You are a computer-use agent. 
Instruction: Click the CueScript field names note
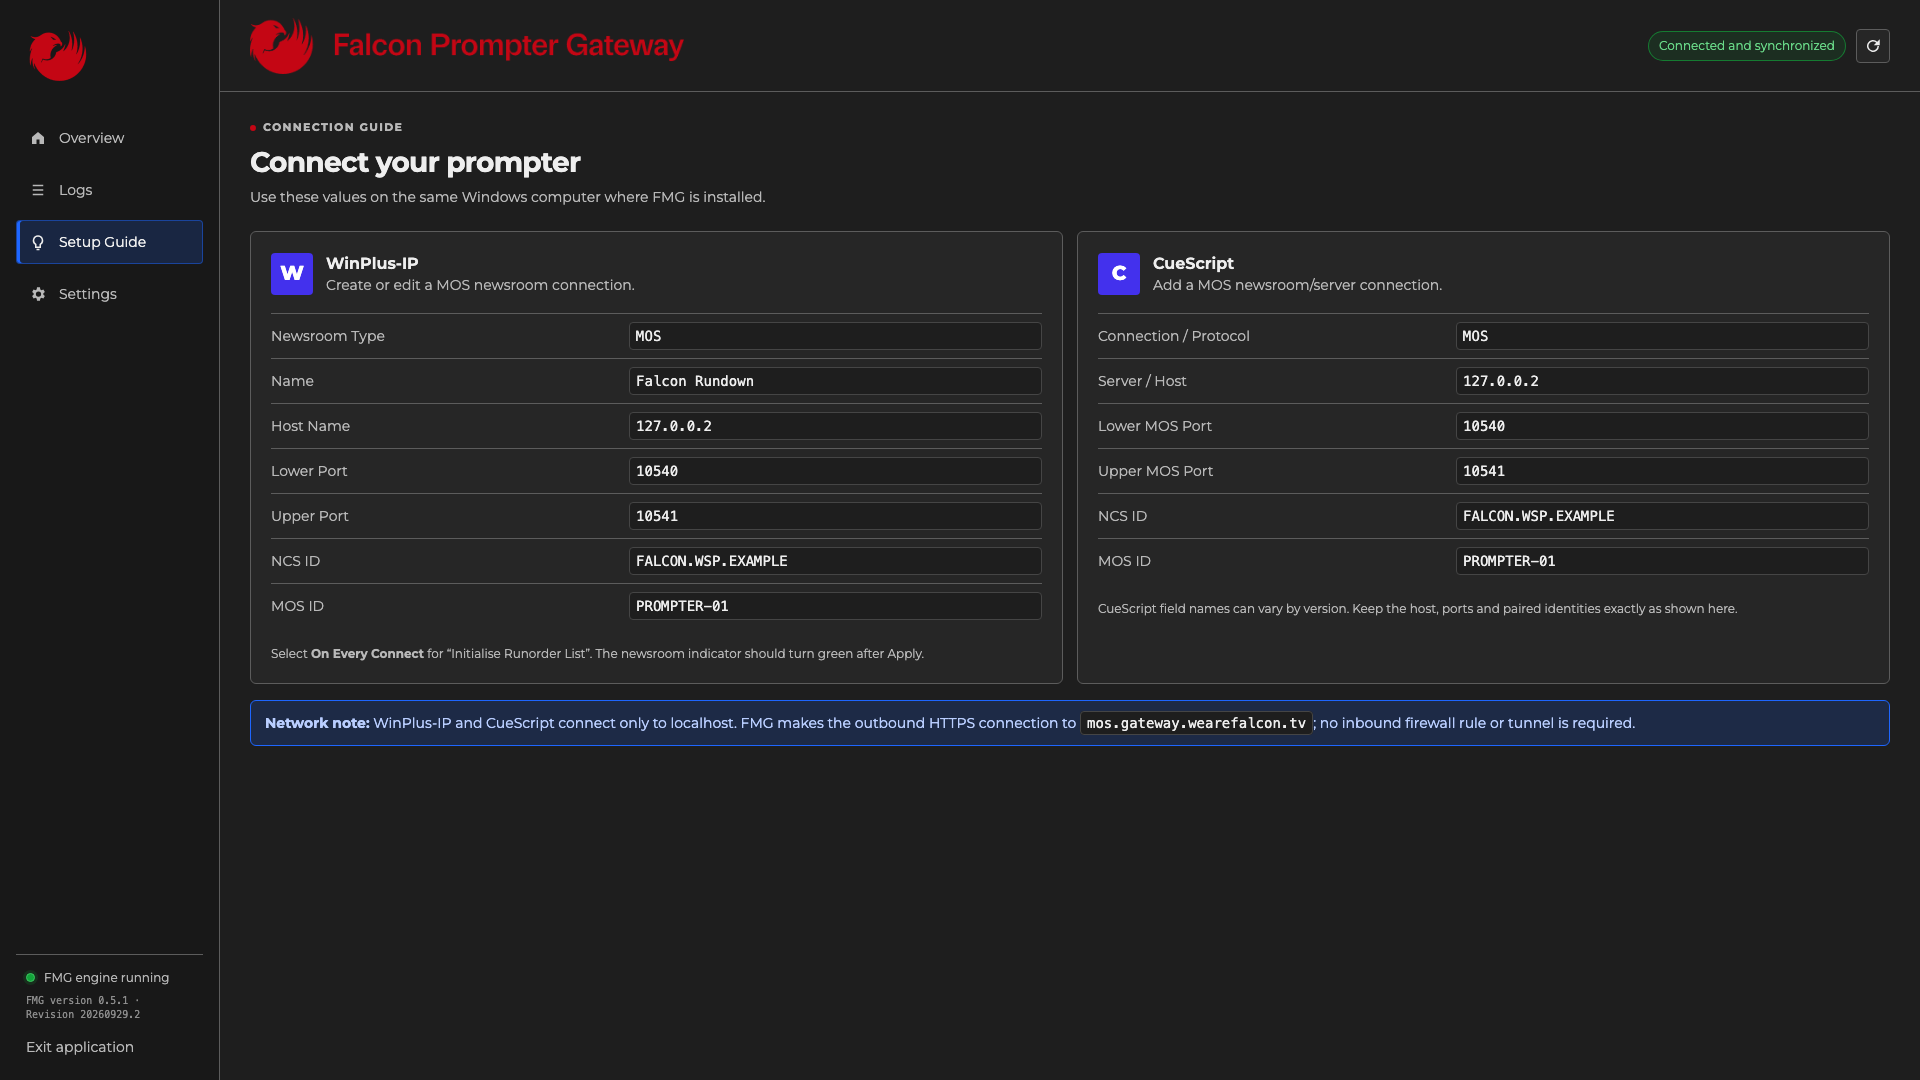1417,609
